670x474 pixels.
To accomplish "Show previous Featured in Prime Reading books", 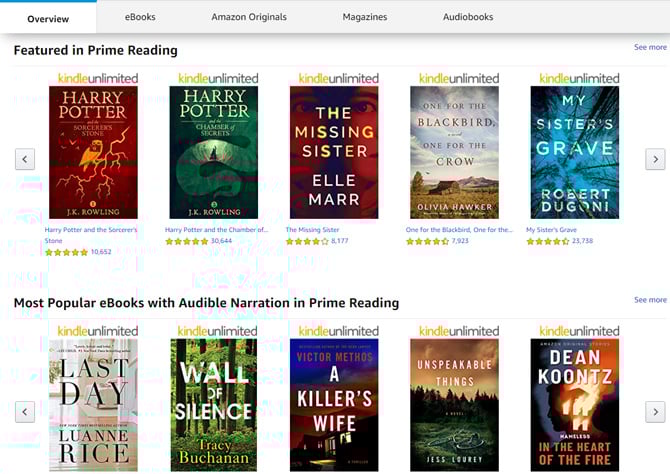I will pyautogui.click(x=25, y=159).
